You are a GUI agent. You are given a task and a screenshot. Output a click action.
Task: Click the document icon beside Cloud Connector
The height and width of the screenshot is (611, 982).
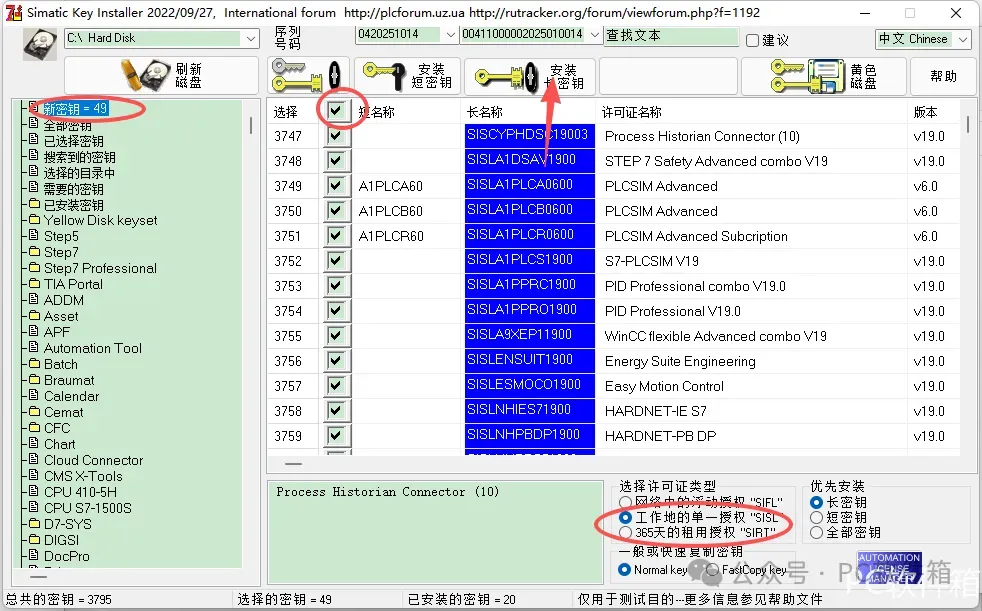coord(34,460)
